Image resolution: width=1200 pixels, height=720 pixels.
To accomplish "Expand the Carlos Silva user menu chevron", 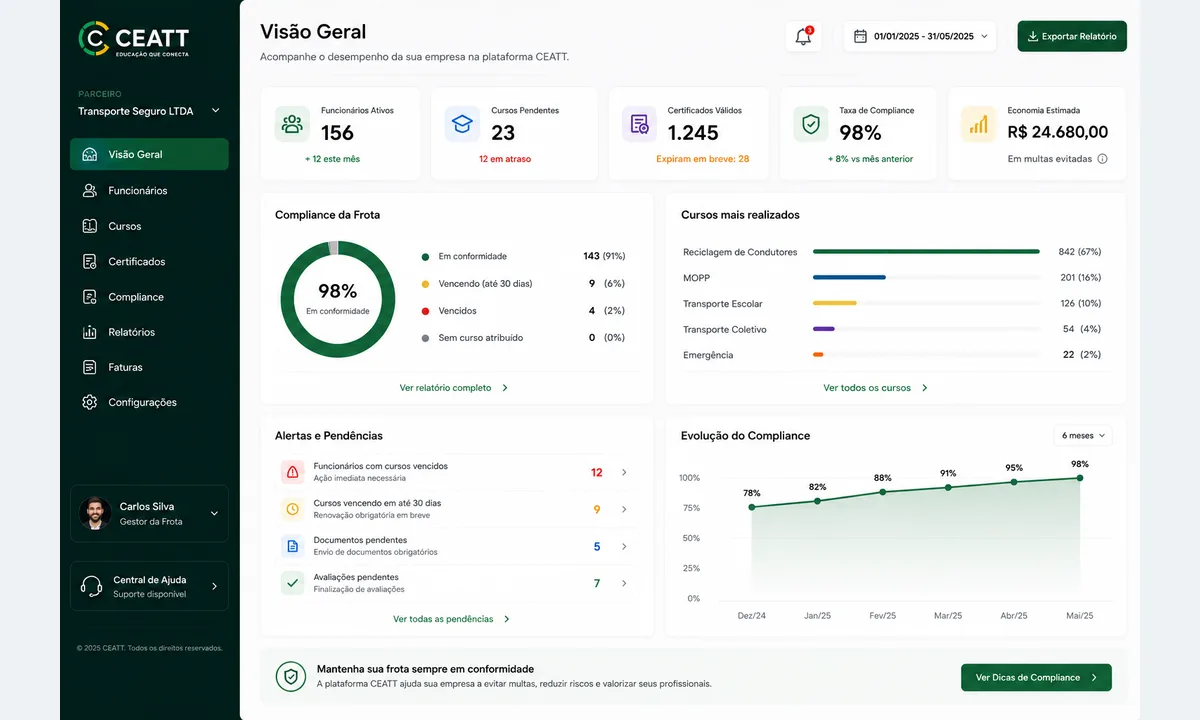I will coord(214,513).
